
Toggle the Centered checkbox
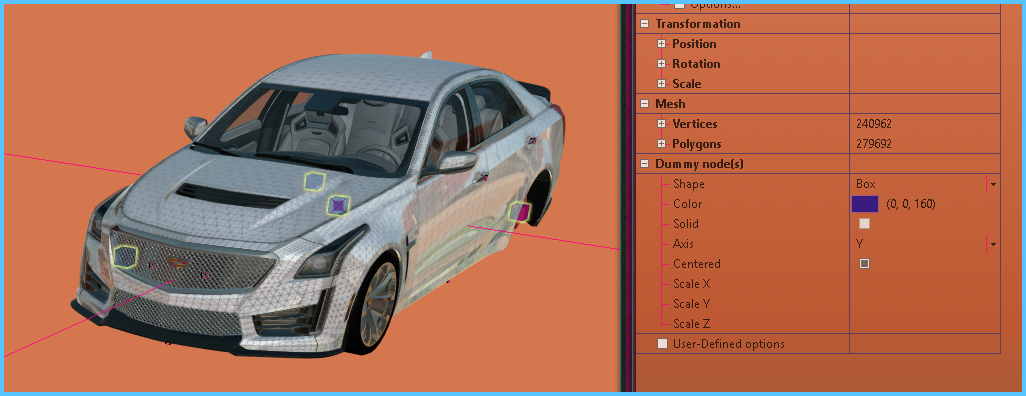pyautogui.click(x=864, y=264)
